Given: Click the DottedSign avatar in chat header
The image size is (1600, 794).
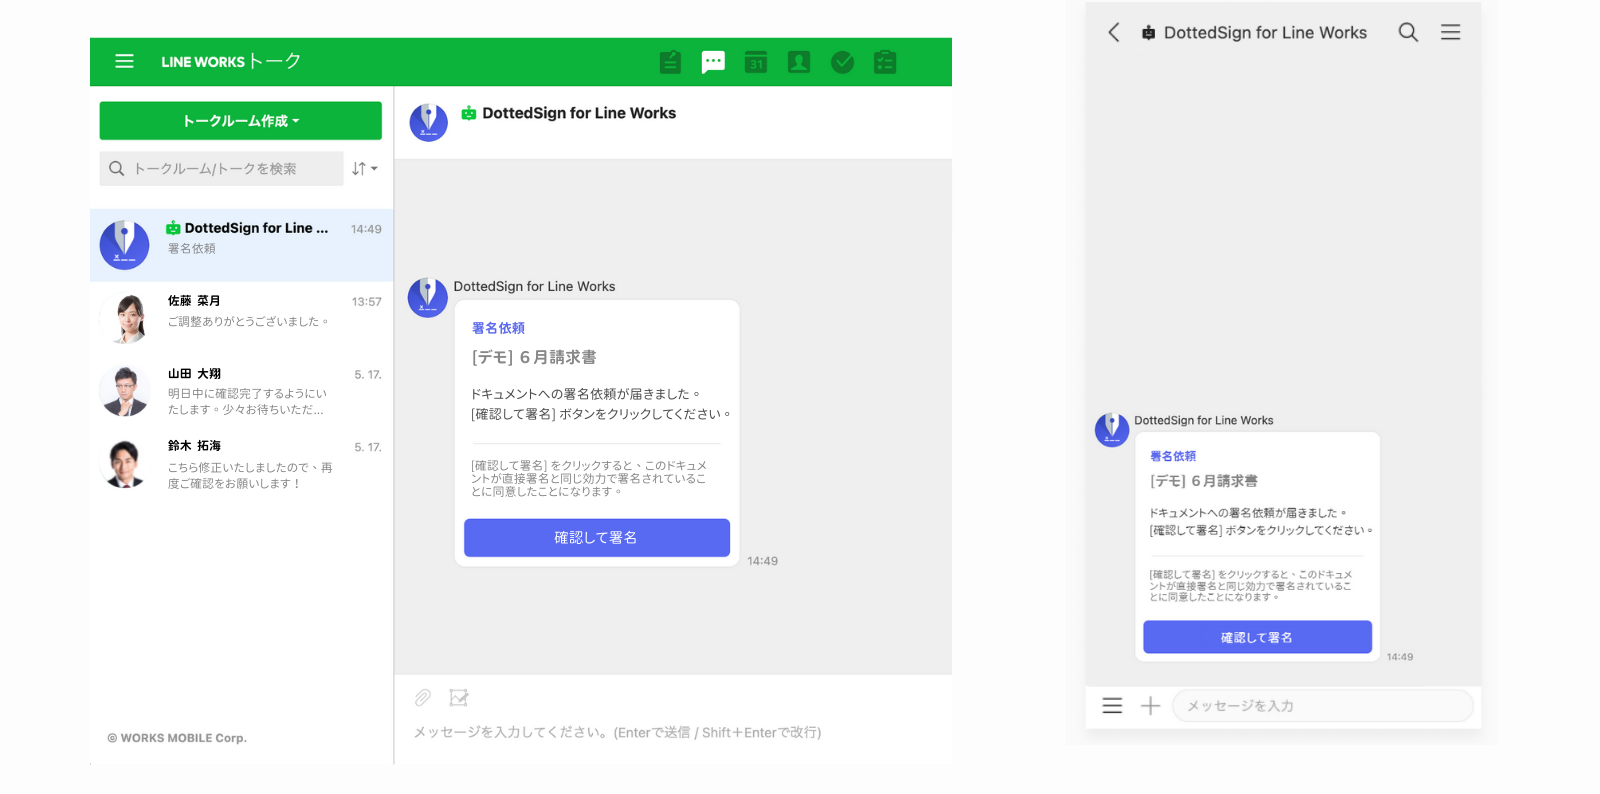Looking at the screenshot, I should pyautogui.click(x=429, y=122).
